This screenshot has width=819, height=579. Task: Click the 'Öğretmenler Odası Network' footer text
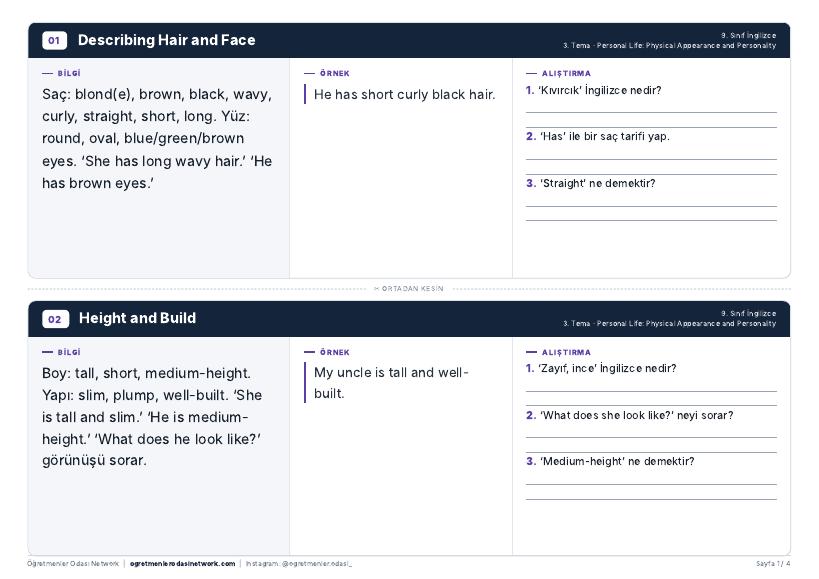(73, 564)
